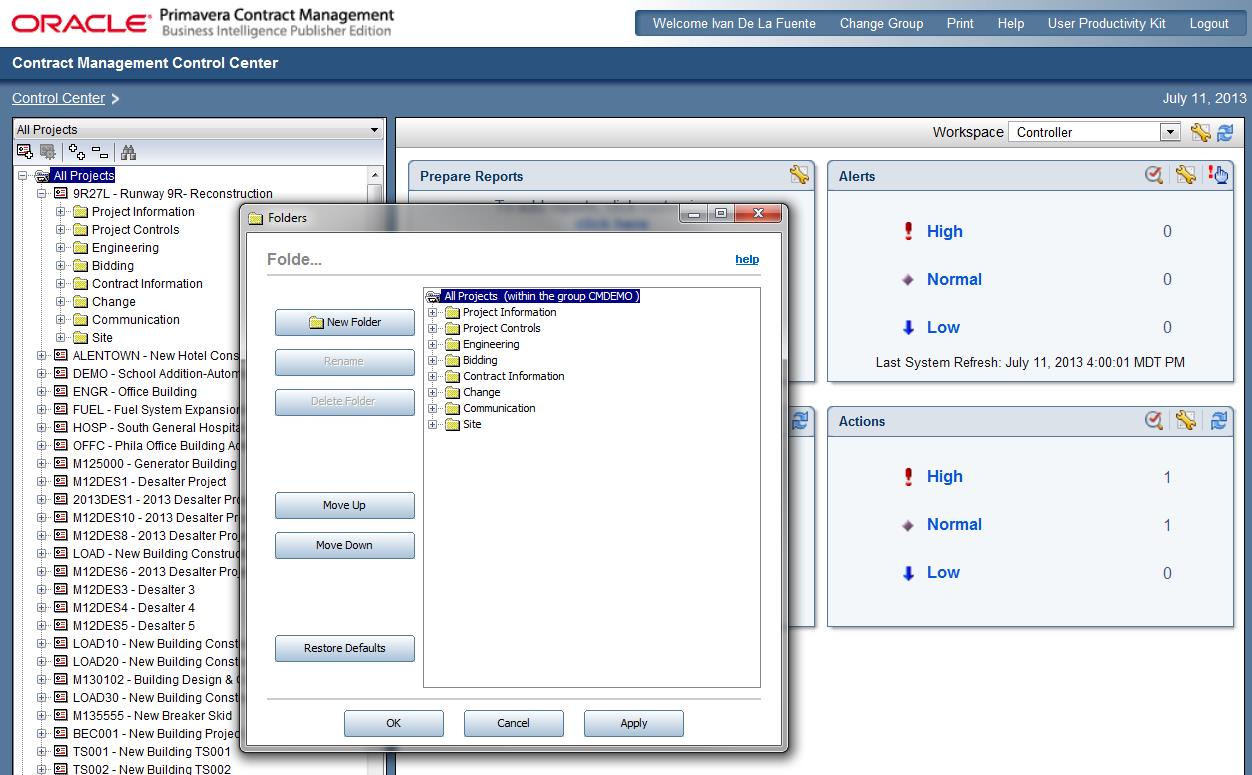The height and width of the screenshot is (775, 1252).
Task: Customize the Prepare Reports panel wrench
Action: point(798,174)
